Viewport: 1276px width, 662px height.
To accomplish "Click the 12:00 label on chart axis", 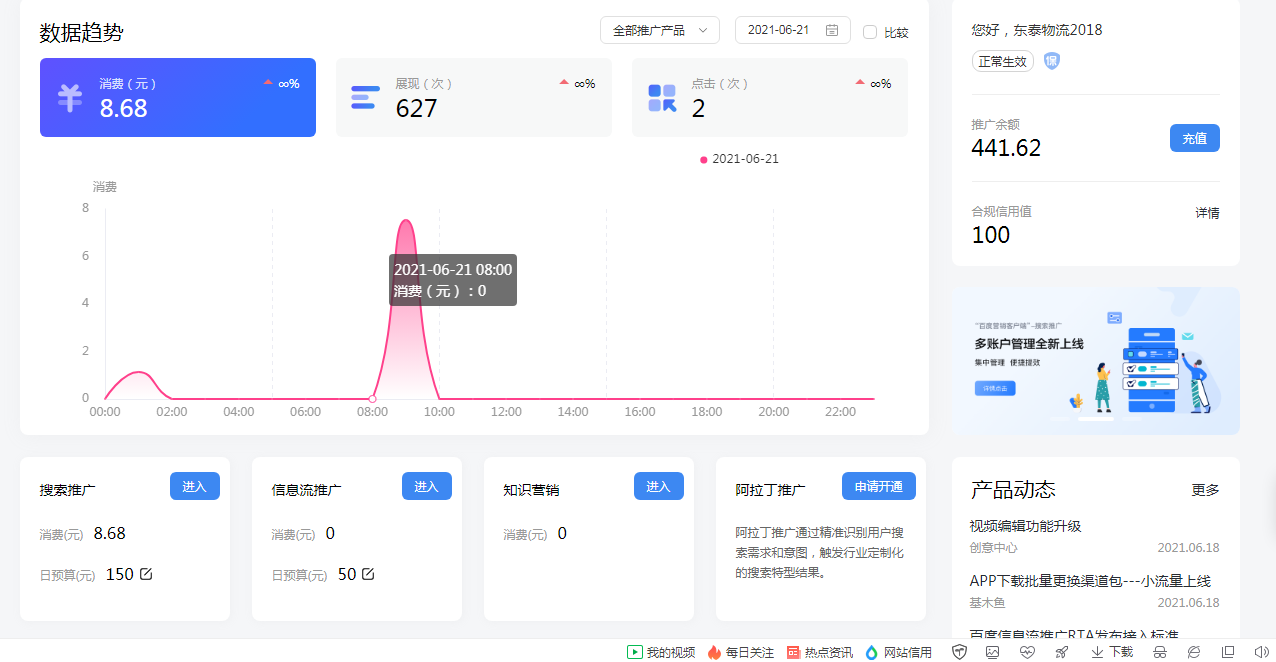I will click(506, 412).
